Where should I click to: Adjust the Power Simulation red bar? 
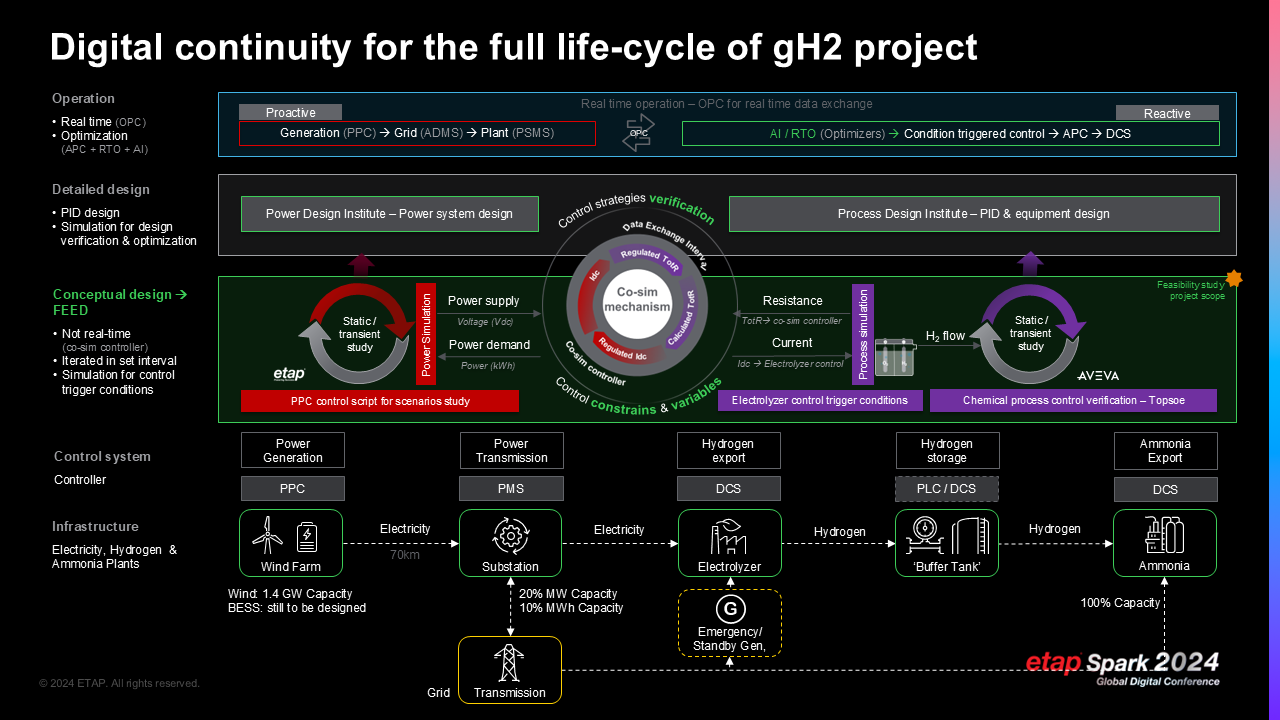click(x=424, y=333)
